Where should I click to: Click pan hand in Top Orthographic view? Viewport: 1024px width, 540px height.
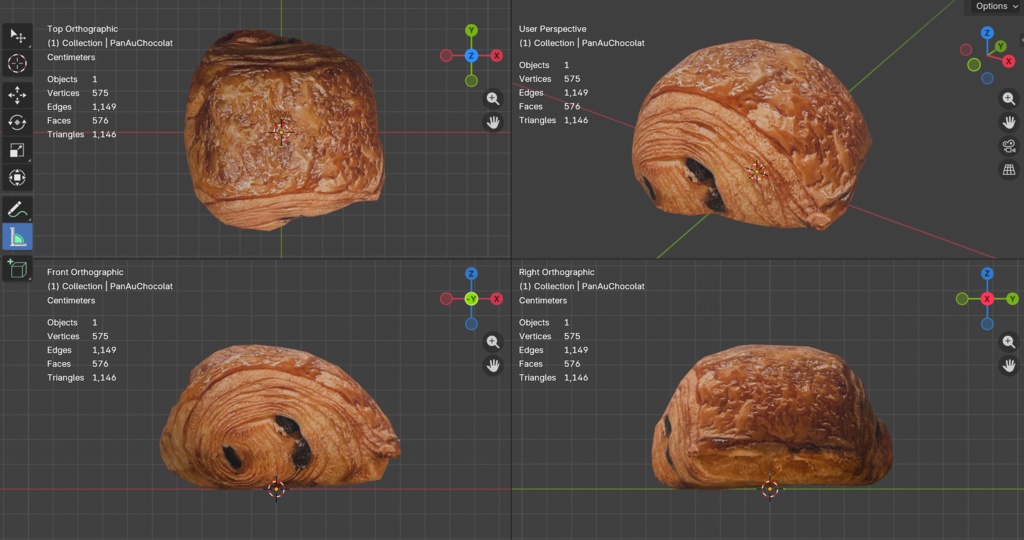tap(493, 122)
